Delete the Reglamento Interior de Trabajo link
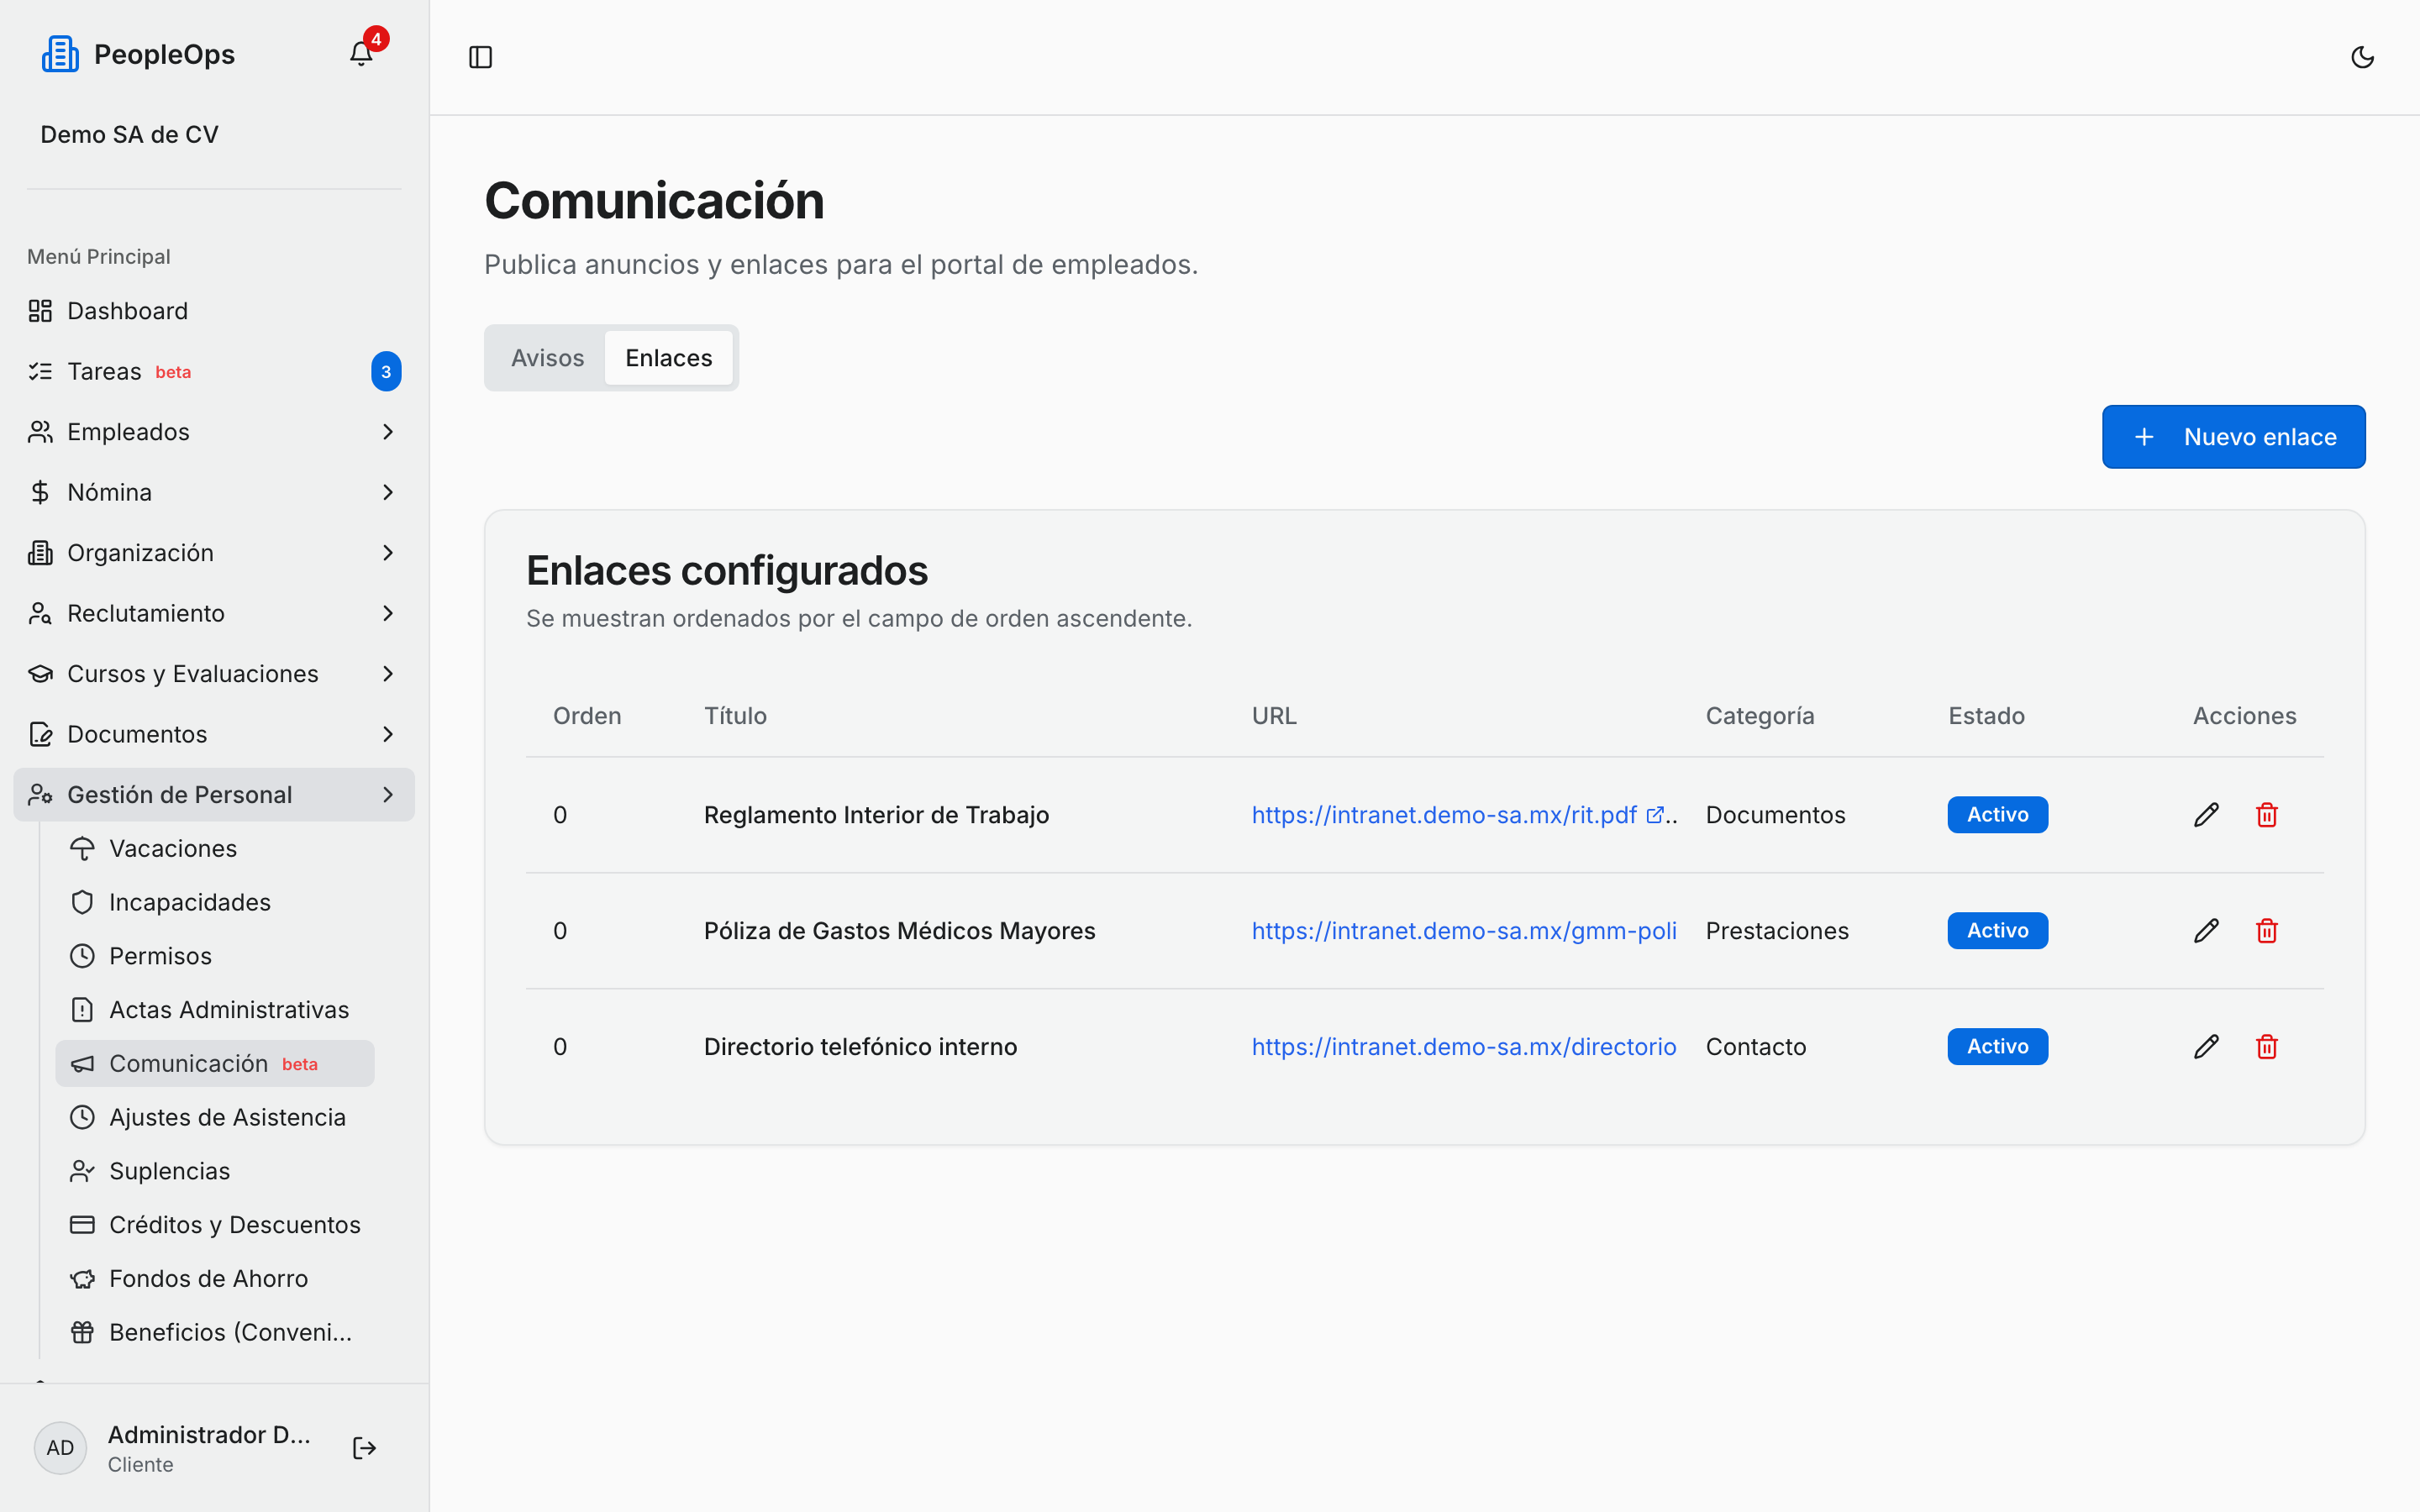 pos(2267,815)
